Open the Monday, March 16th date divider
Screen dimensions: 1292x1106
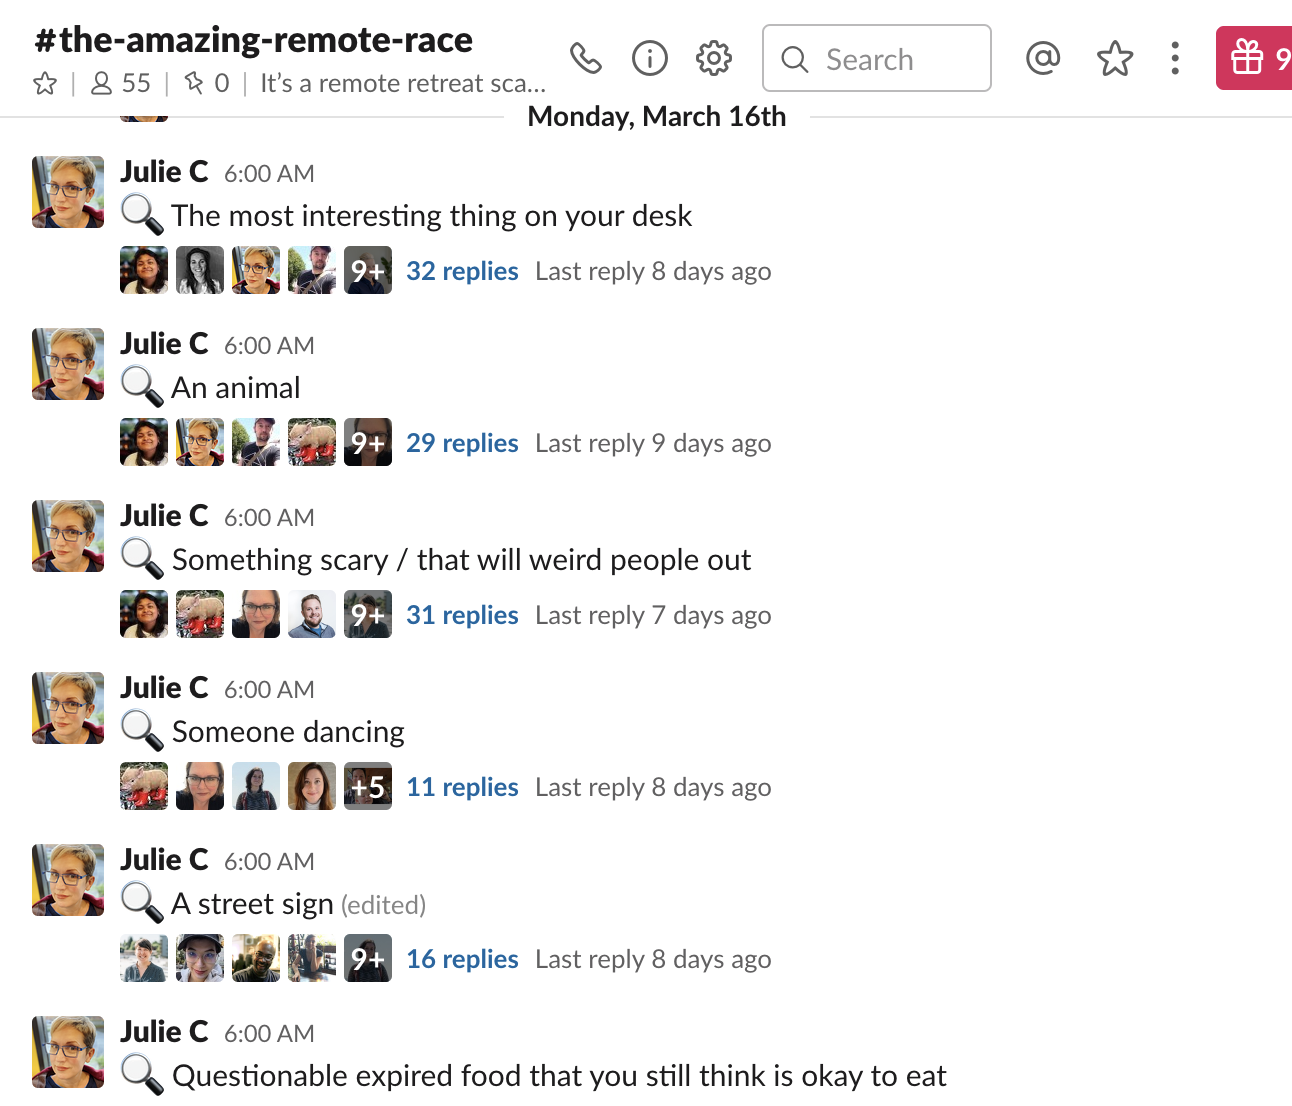click(x=657, y=117)
